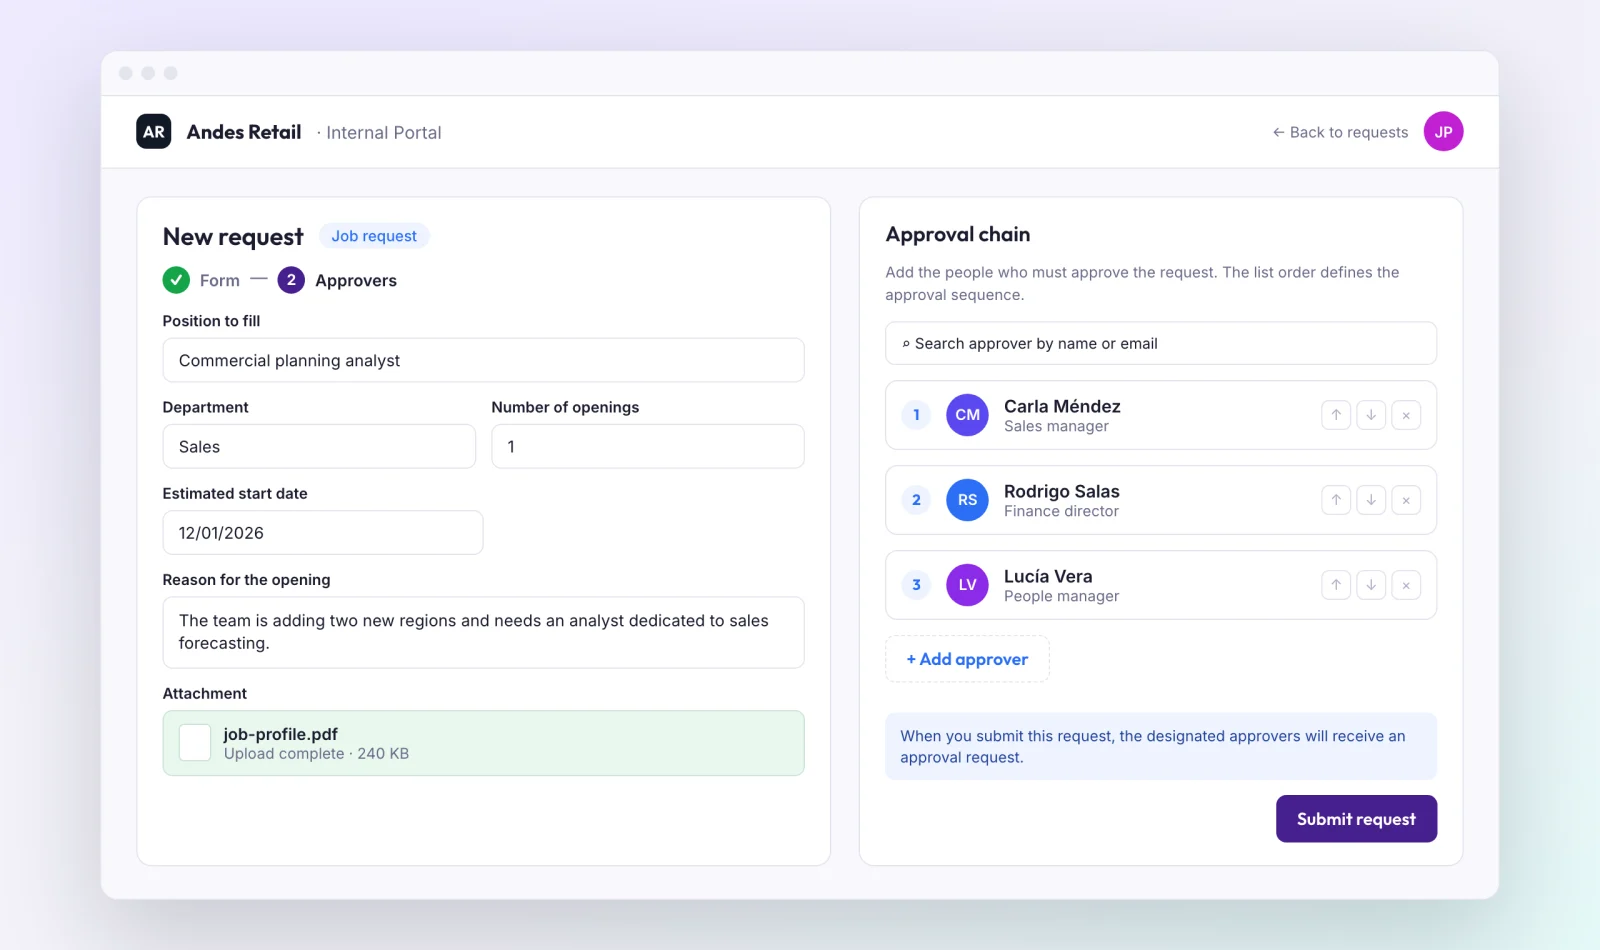The image size is (1600, 950).
Task: Click the CM avatar of Carla Méndez
Action: tap(967, 415)
